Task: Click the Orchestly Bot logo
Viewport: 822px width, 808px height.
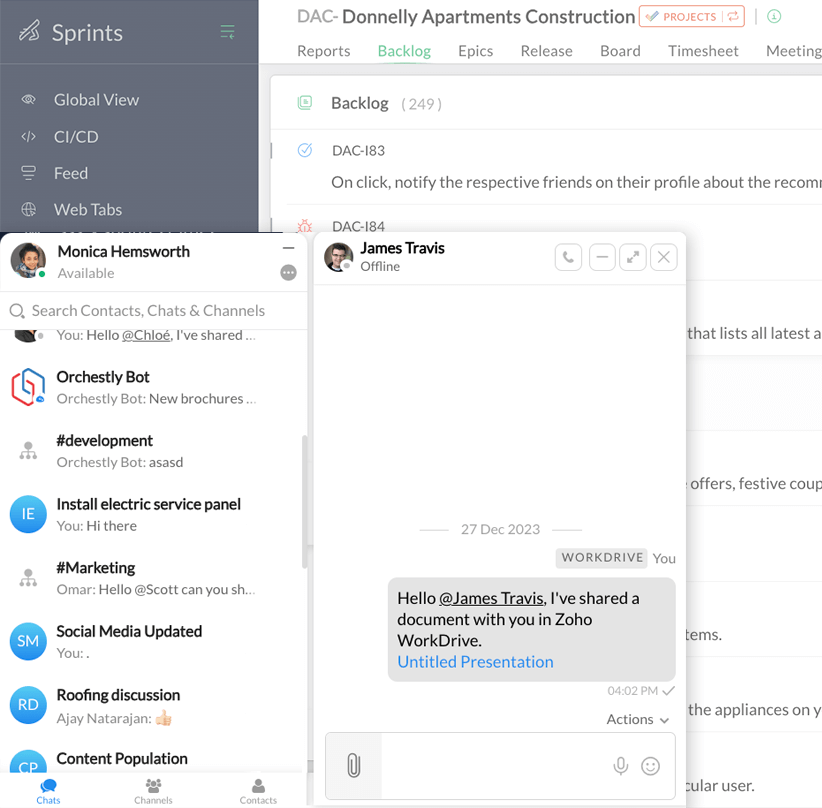Action: 28,387
